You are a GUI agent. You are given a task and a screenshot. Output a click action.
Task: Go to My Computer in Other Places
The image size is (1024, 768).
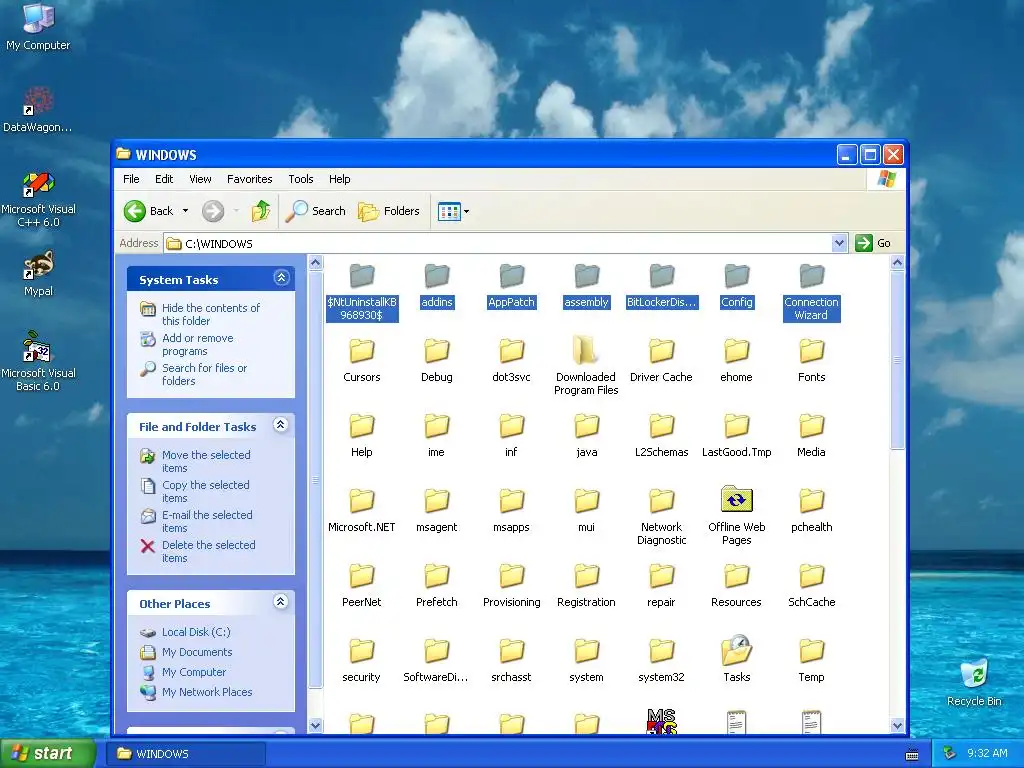coord(194,672)
